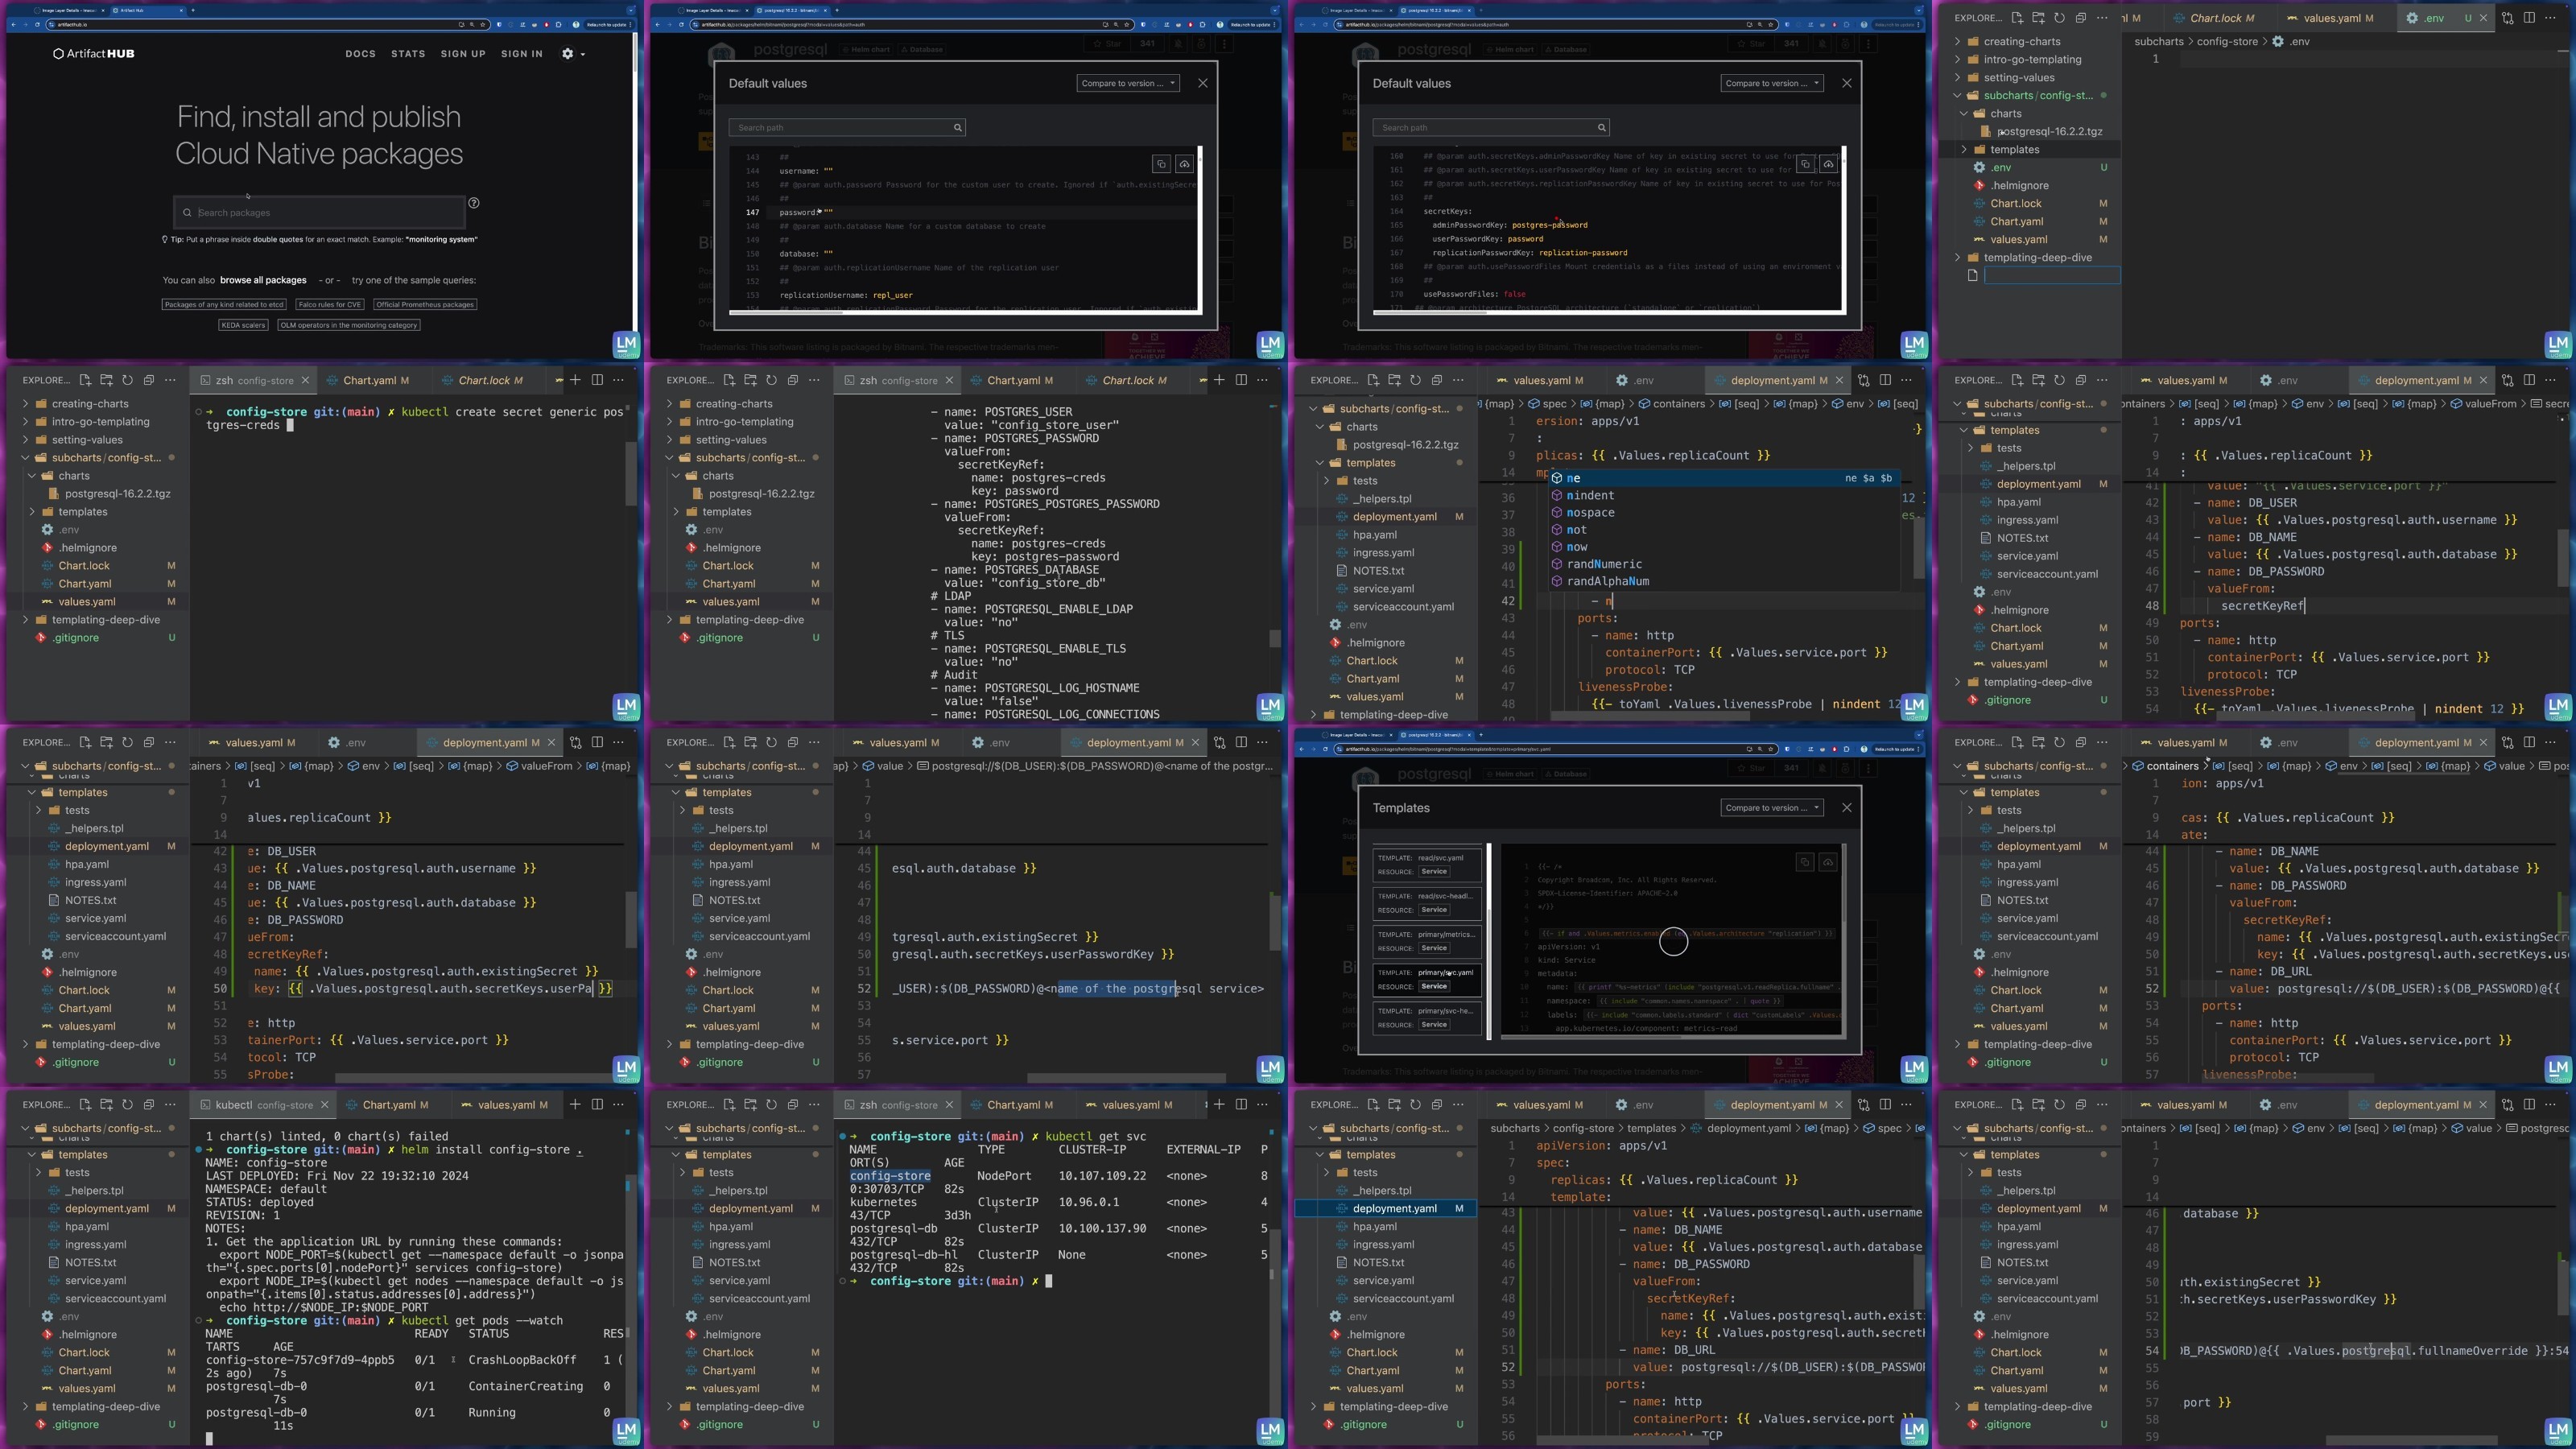Open the STATS link on Artifact Hub
2576x1449 pixels.
pos(408,54)
